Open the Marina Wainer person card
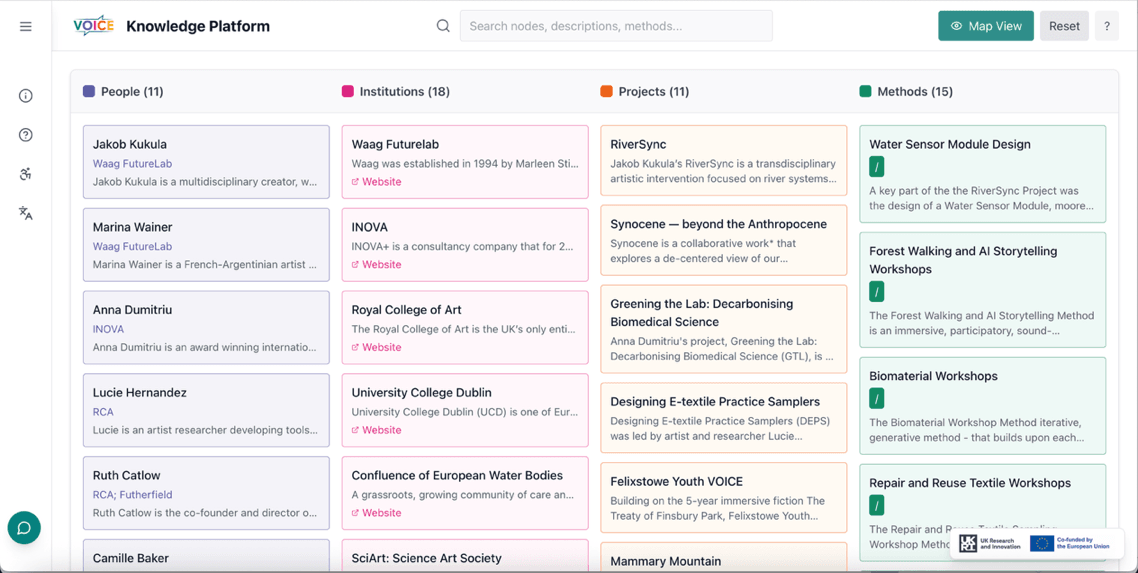This screenshot has width=1138, height=573. [206, 244]
